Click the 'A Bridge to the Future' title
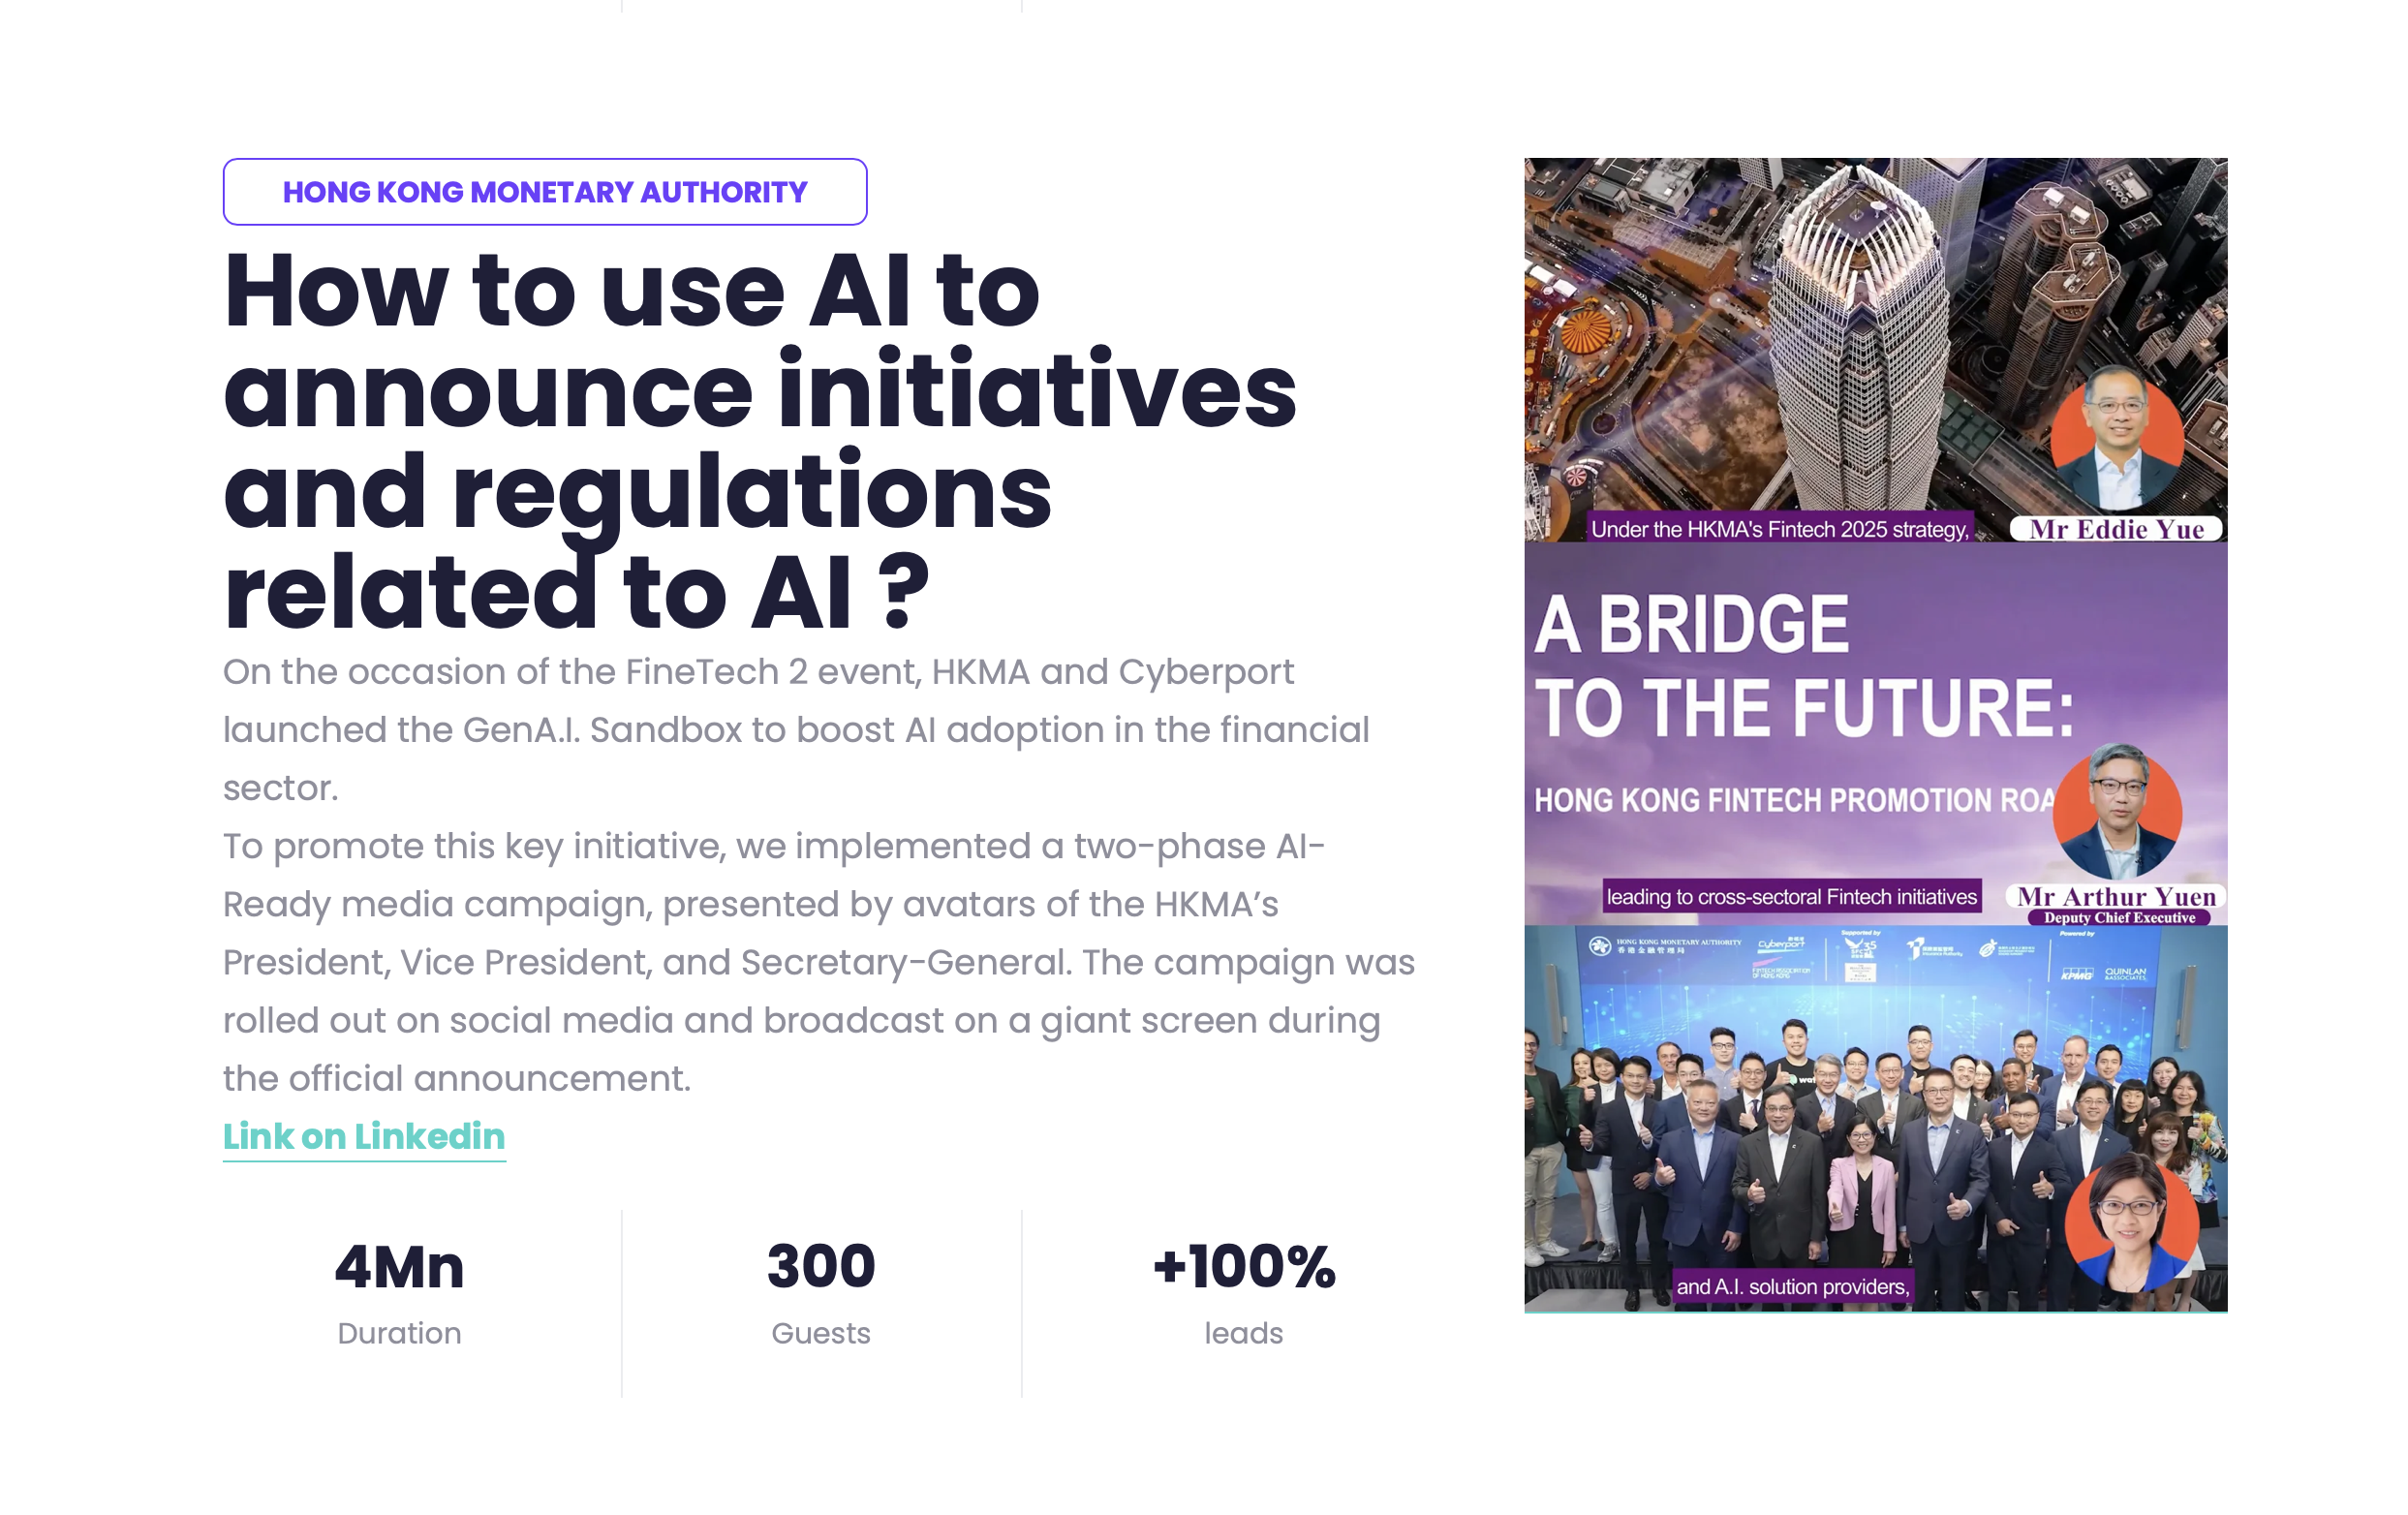This screenshot has width=2408, height=1515. [1803, 664]
